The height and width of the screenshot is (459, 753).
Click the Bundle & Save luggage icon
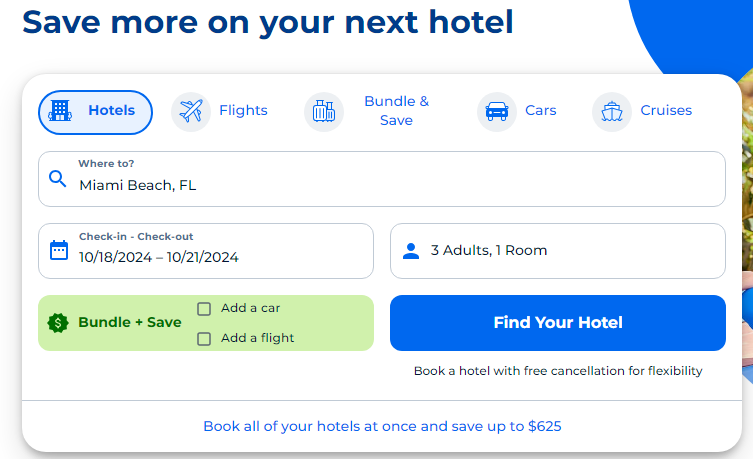point(324,111)
